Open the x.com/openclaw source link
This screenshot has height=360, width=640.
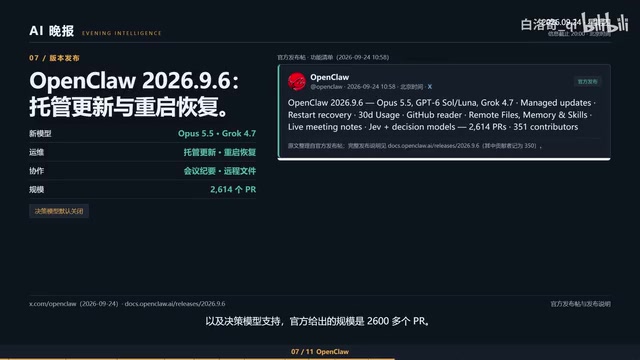(x=53, y=304)
